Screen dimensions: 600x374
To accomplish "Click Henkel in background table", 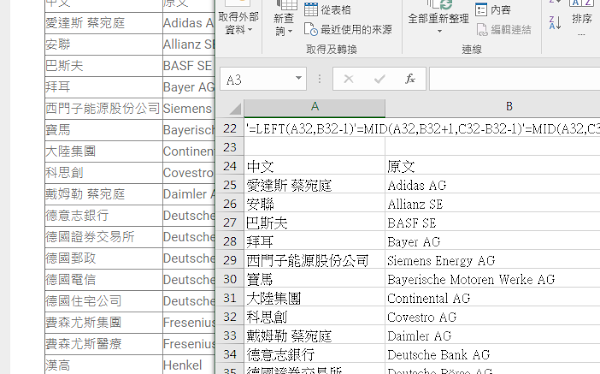I will tap(183, 365).
